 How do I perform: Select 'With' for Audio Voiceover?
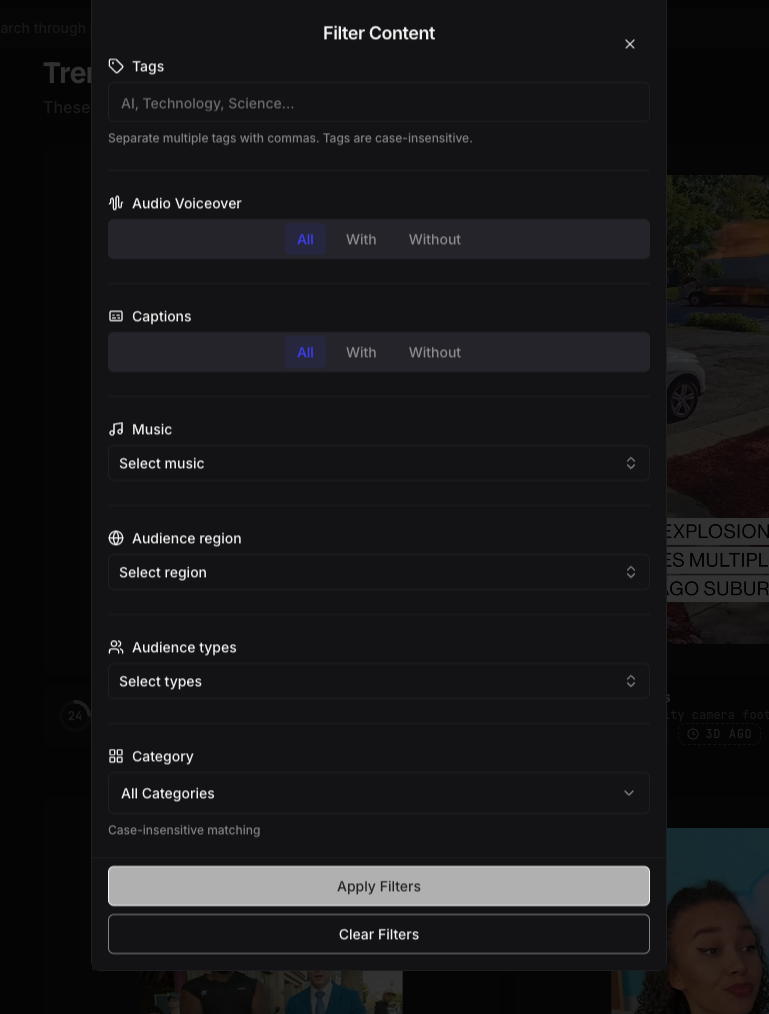(x=361, y=239)
